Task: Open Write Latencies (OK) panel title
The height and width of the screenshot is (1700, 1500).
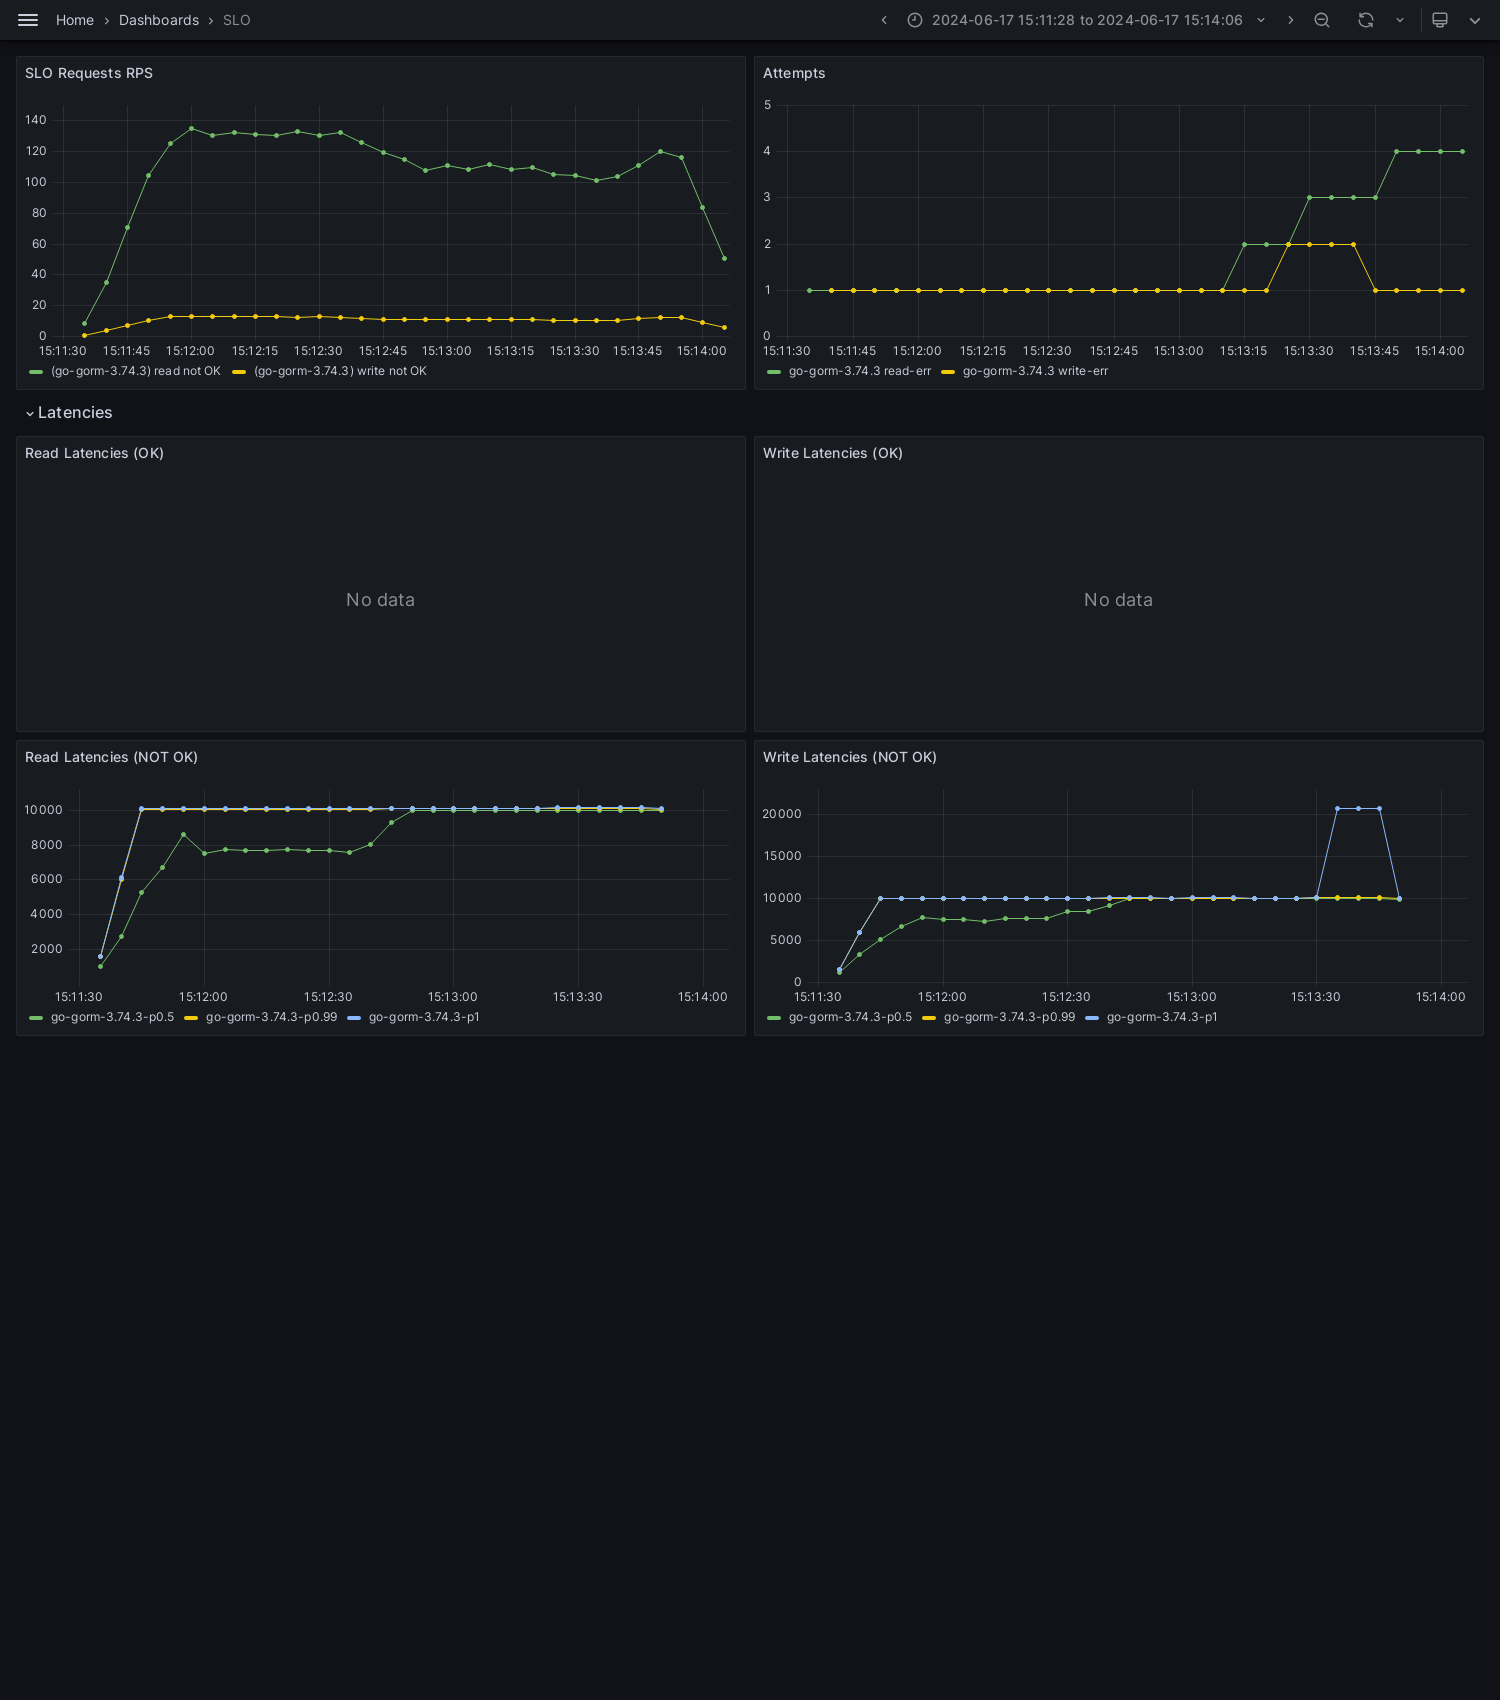Action: tap(833, 453)
